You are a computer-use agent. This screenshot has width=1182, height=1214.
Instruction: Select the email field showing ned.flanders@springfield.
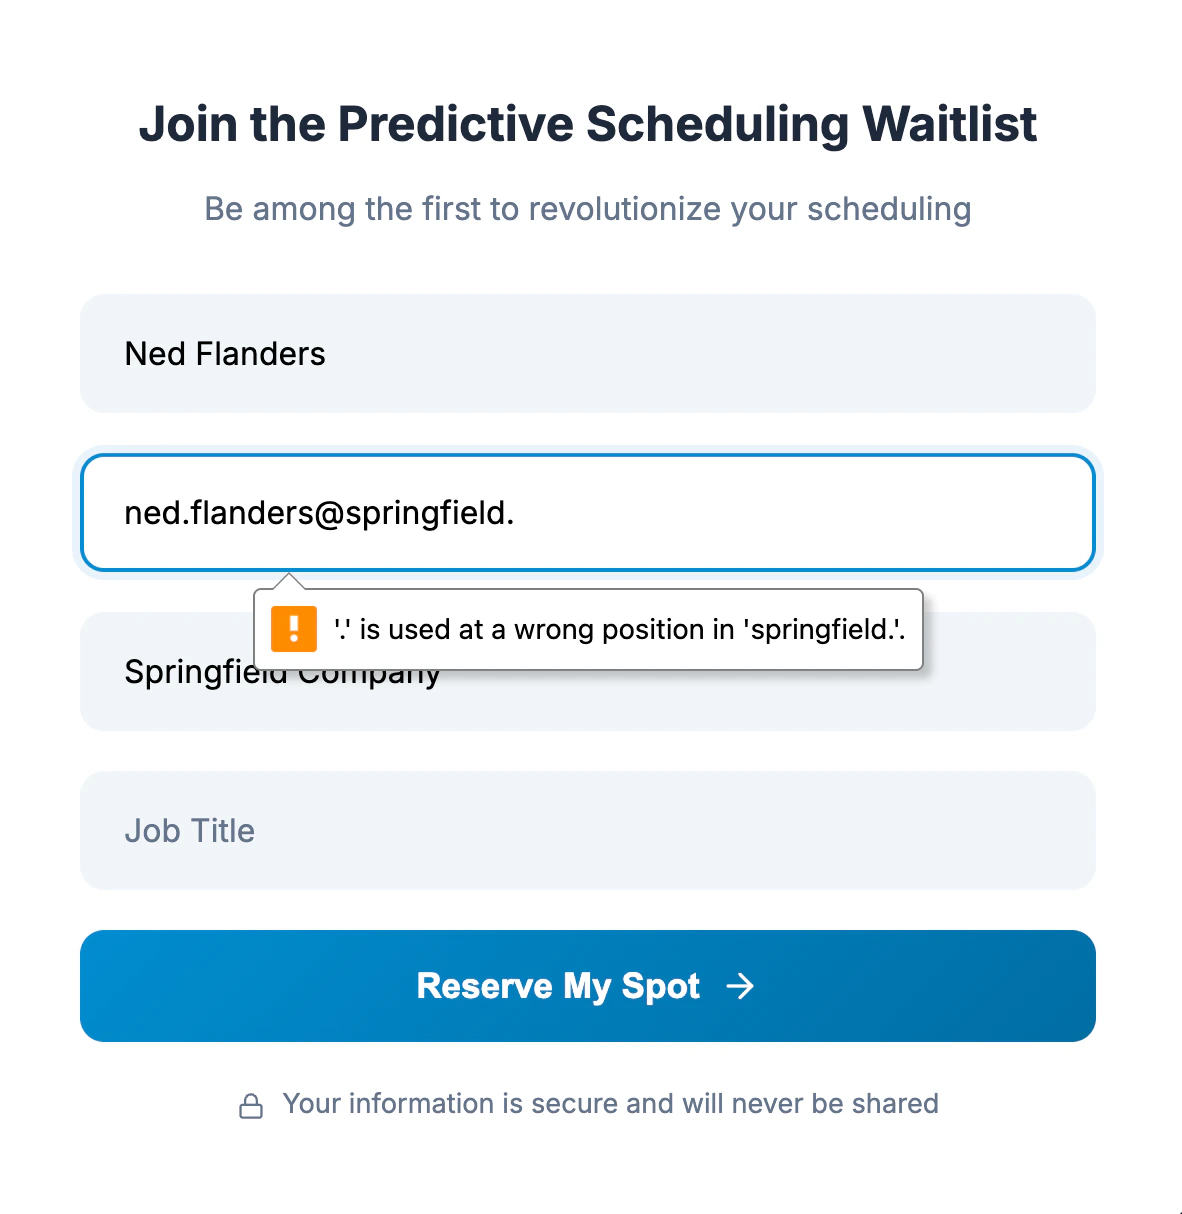(x=588, y=513)
